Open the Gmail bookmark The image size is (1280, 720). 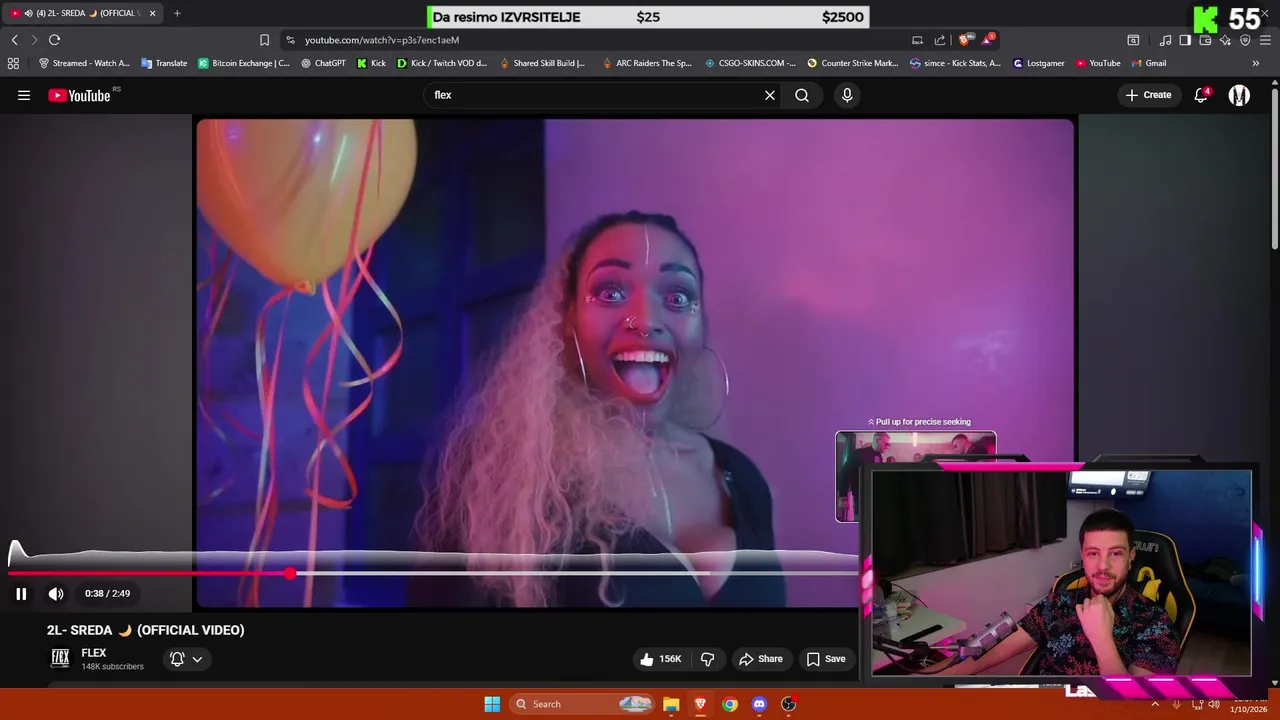tap(1148, 63)
